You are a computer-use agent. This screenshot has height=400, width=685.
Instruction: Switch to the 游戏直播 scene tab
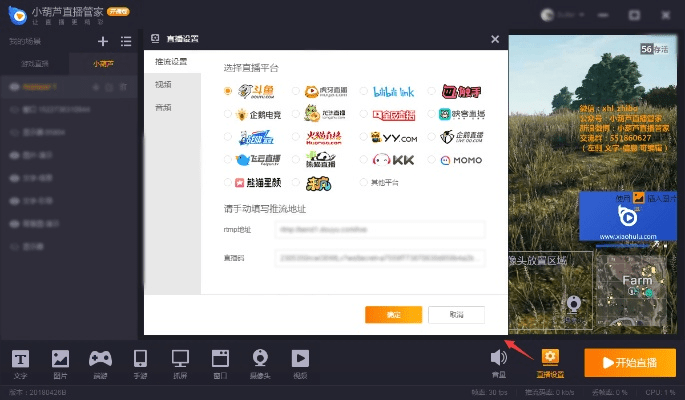pos(35,64)
